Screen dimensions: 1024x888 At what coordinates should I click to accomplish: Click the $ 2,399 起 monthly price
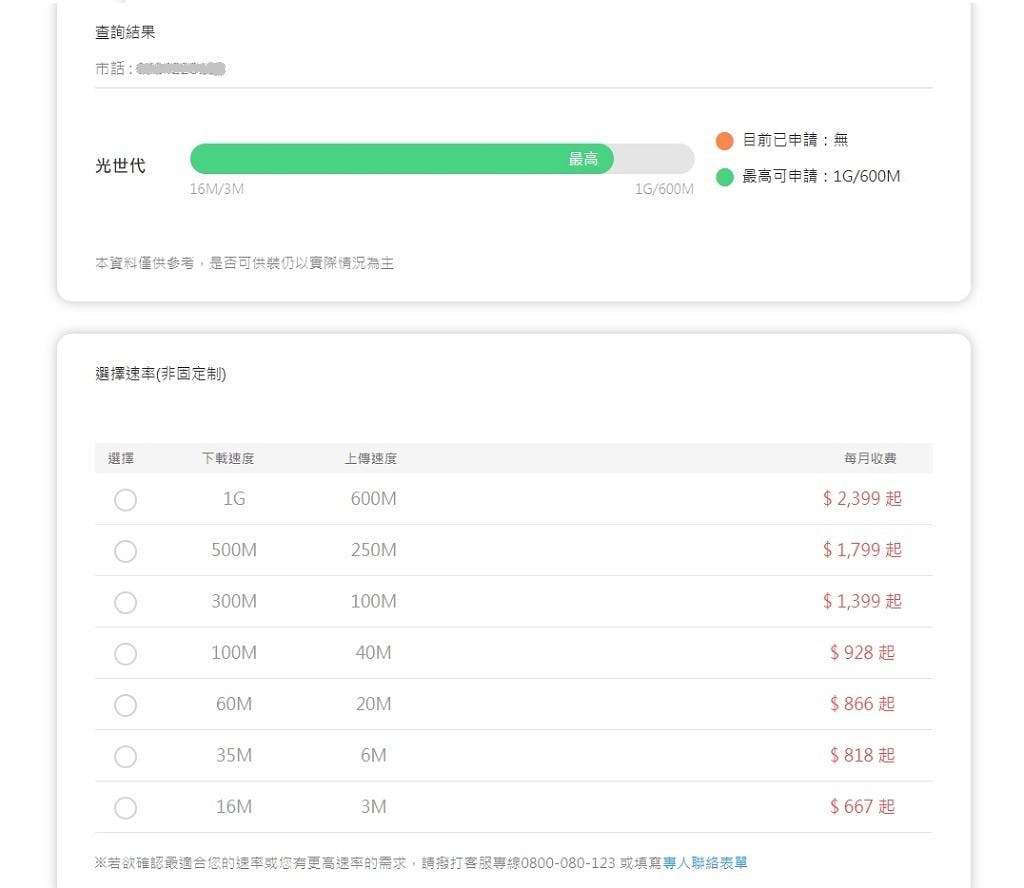click(862, 499)
